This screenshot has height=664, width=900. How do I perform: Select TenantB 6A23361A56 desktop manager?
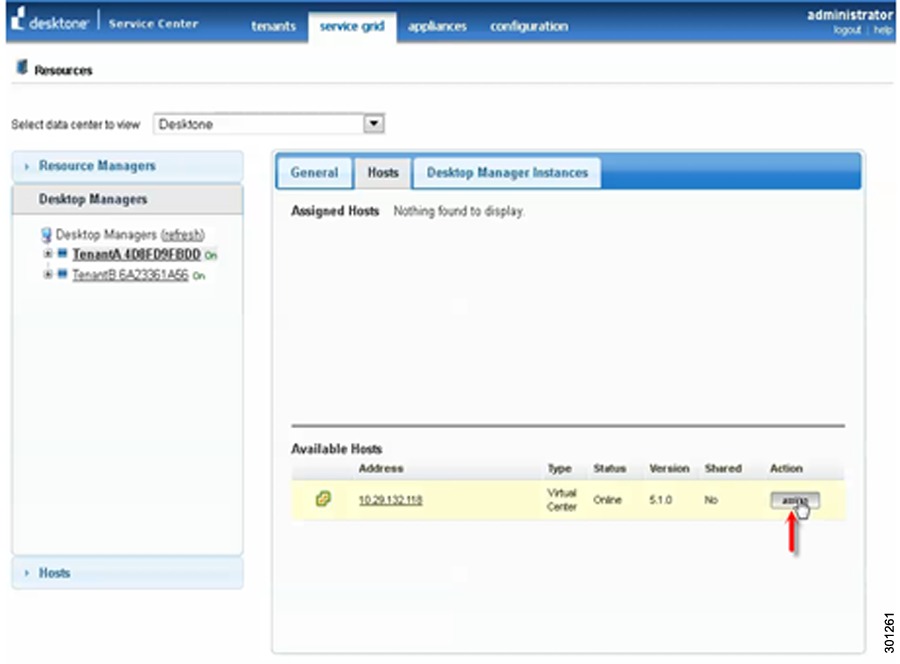click(x=130, y=275)
